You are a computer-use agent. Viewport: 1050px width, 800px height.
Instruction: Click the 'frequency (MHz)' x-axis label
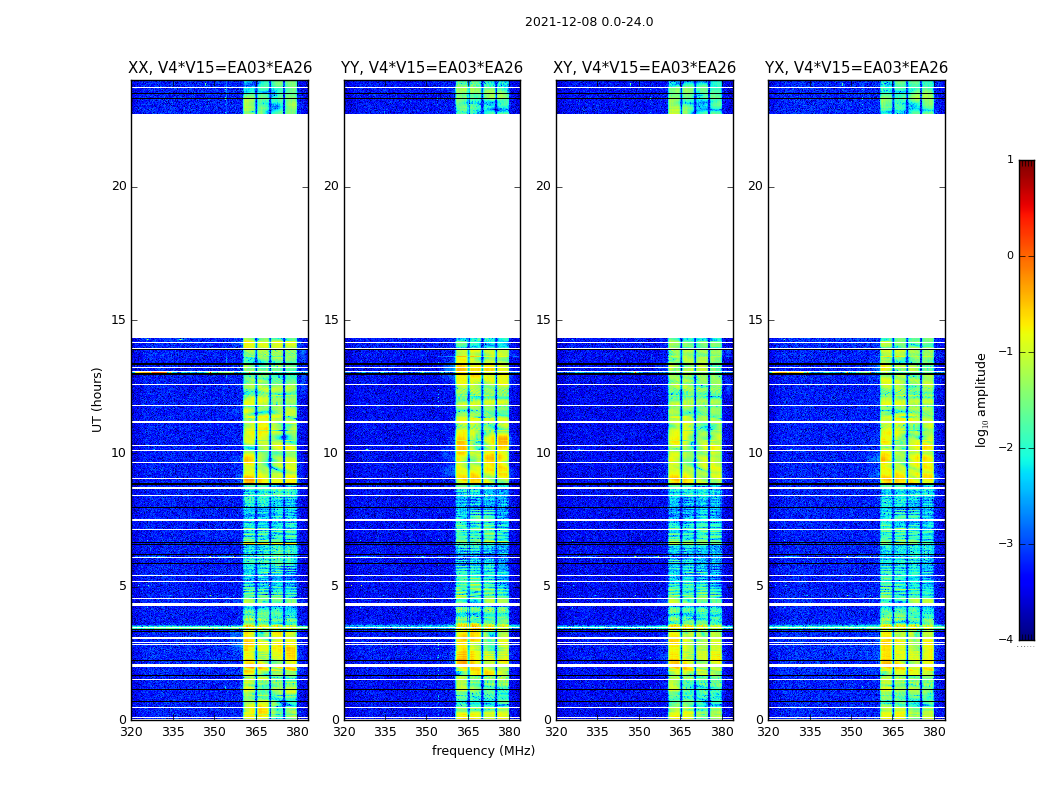[x=483, y=751]
